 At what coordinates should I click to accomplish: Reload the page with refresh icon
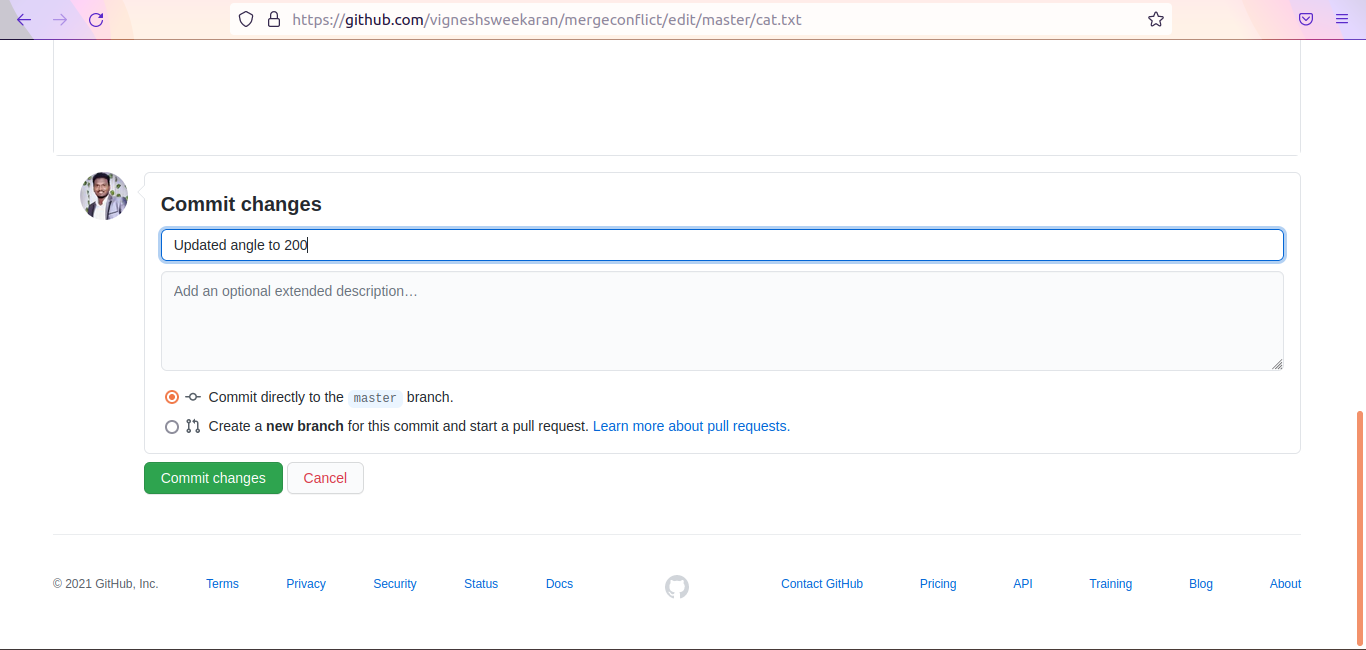[96, 19]
